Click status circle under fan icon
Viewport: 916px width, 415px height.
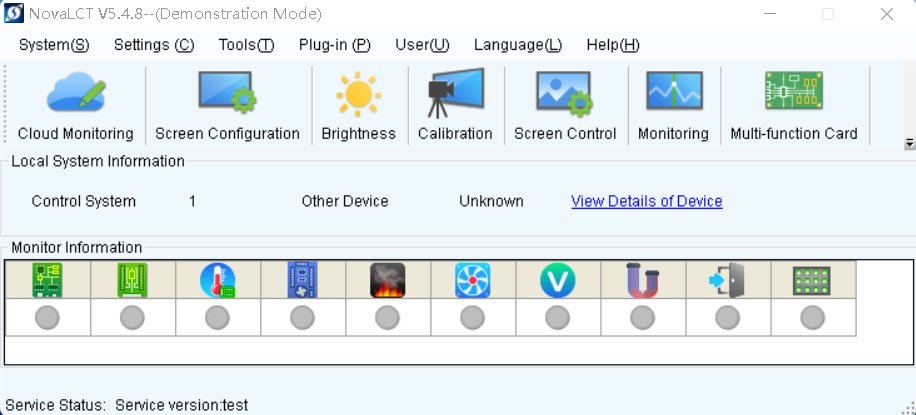(473, 318)
